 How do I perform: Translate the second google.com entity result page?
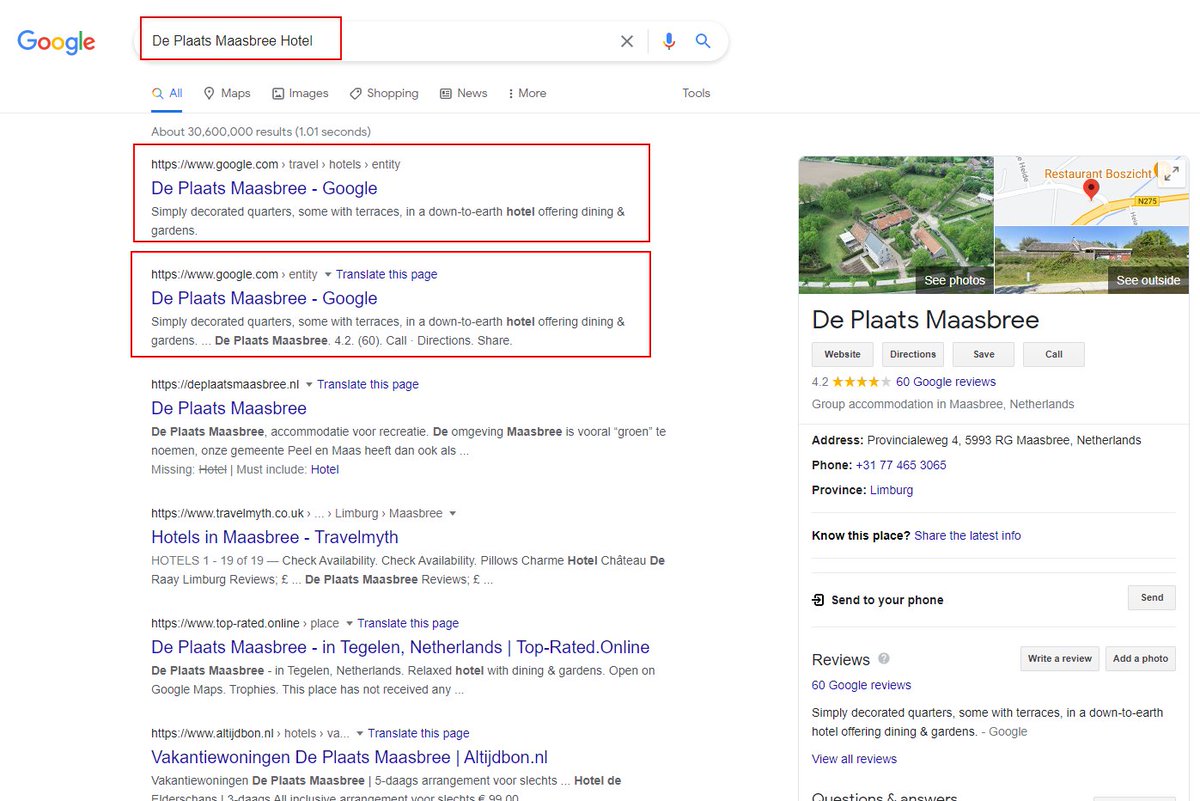[386, 274]
